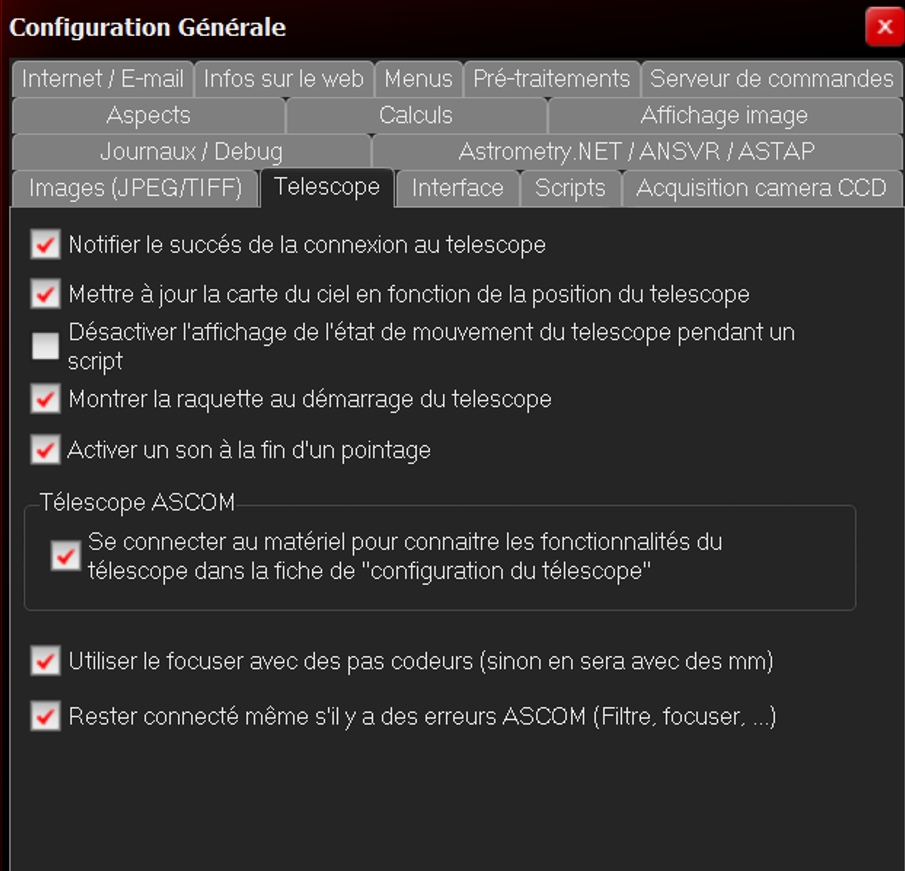Enable disabling movement state display during script

45,346
